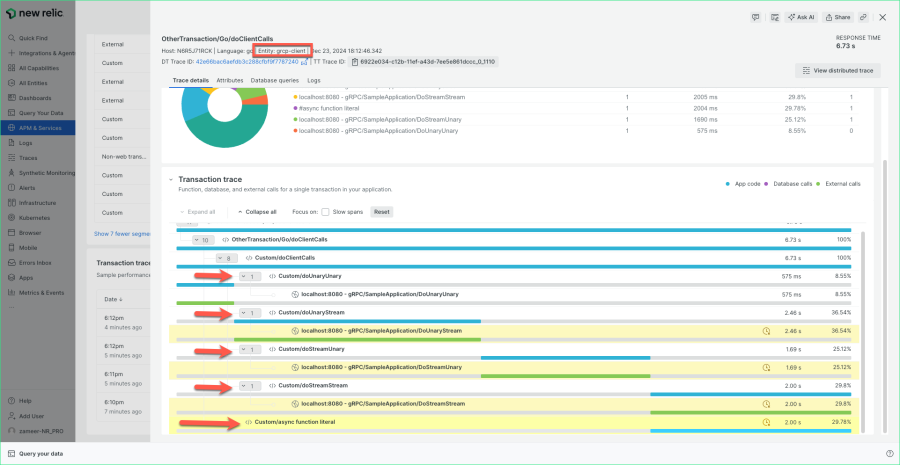Screen dimensions: 900x465
Task: Click the Errors Inbox sidebar icon
Action: tap(11, 262)
